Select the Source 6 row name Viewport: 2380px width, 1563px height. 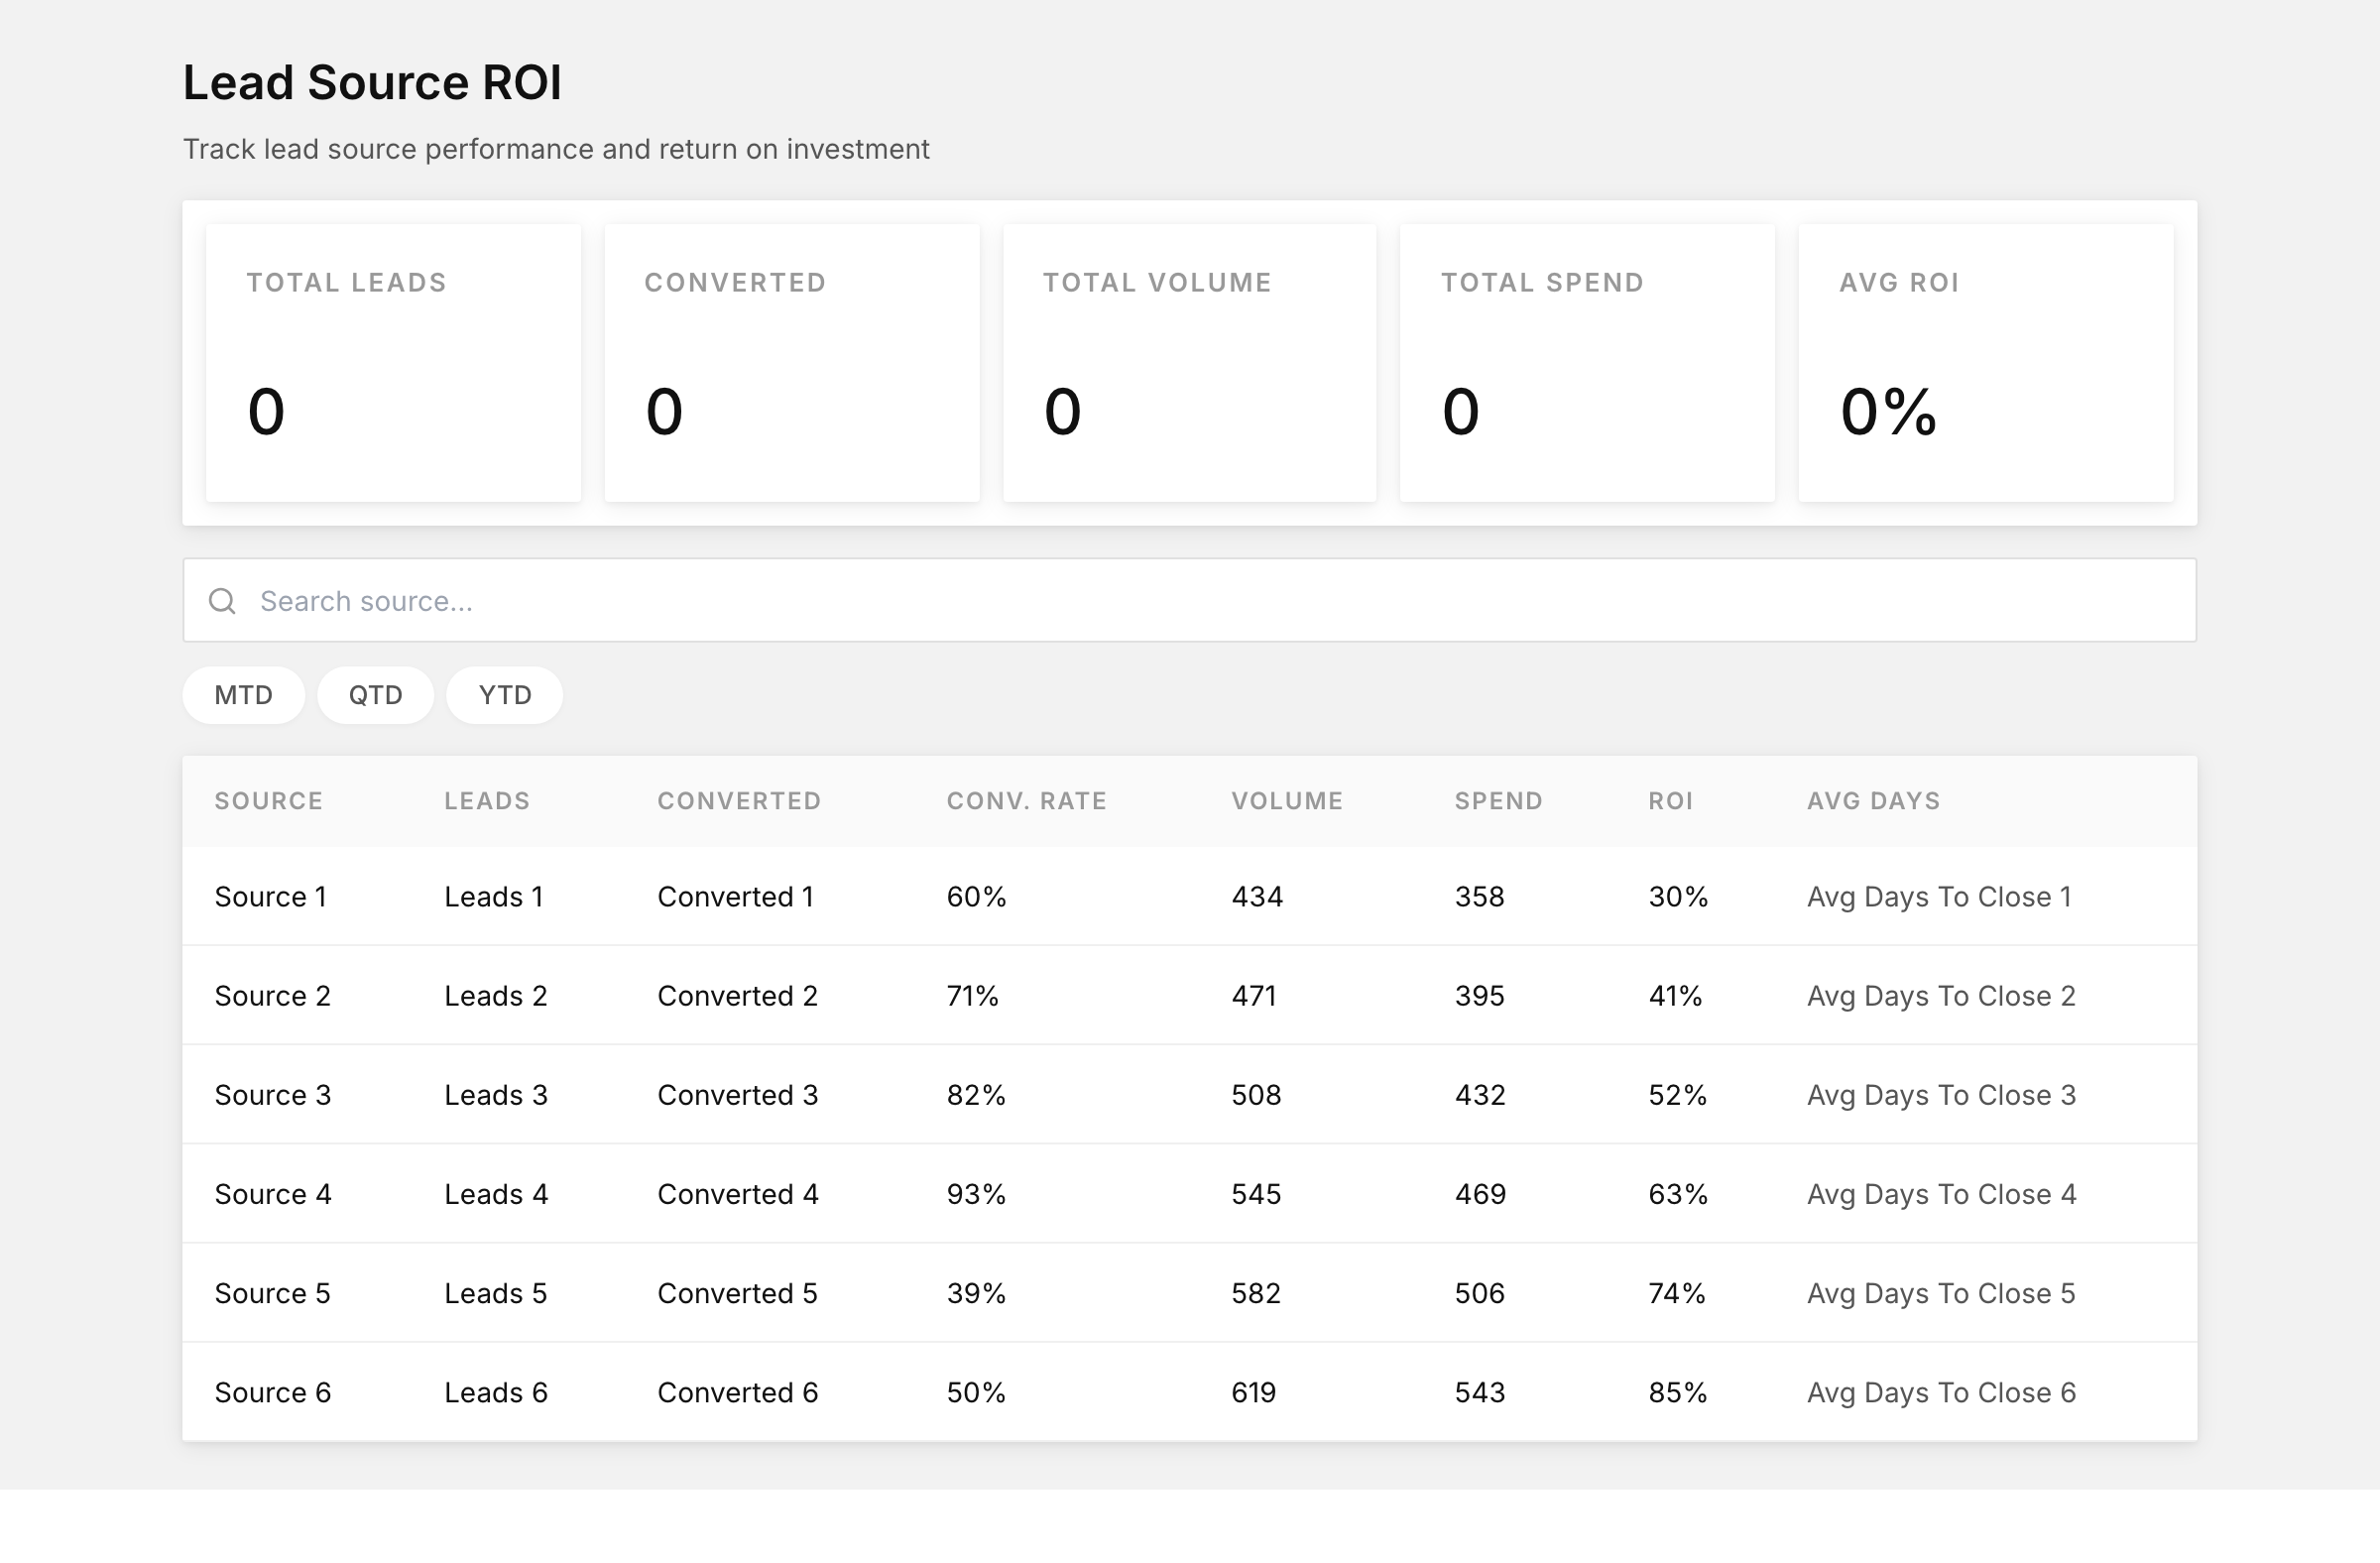coord(273,1392)
